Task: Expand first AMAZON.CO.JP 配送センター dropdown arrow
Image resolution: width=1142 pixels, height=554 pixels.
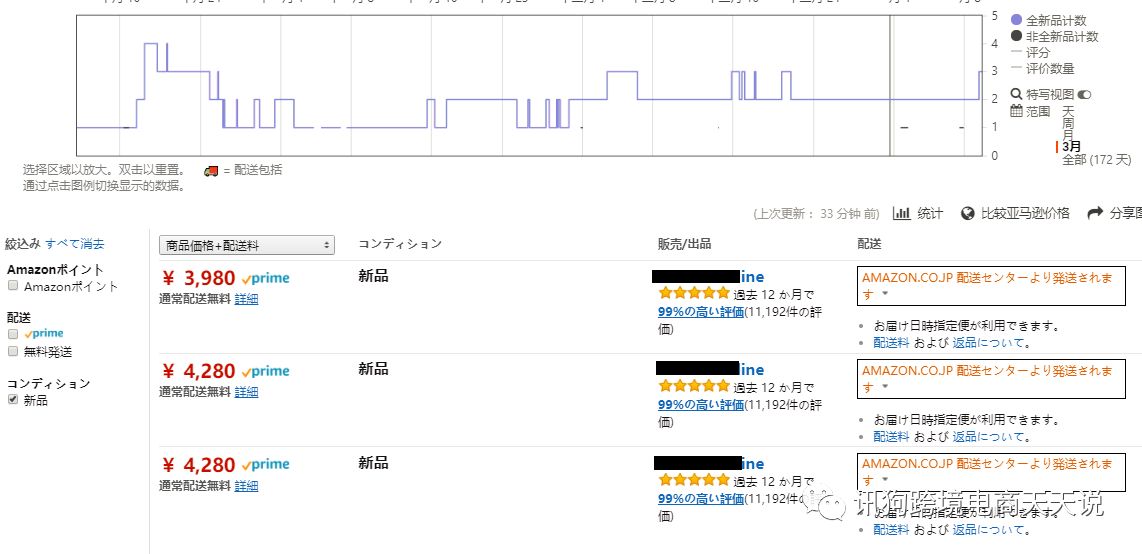Action: click(885, 294)
